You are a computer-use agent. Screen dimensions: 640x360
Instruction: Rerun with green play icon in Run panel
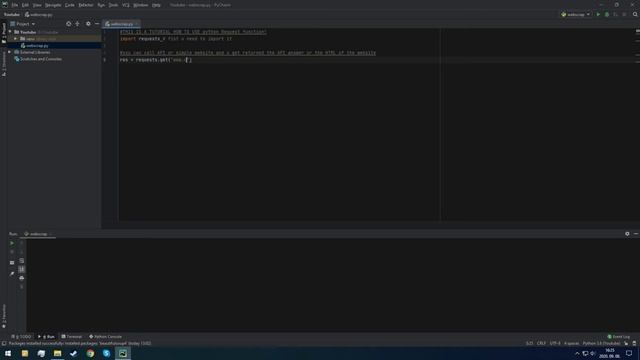(x=12, y=243)
